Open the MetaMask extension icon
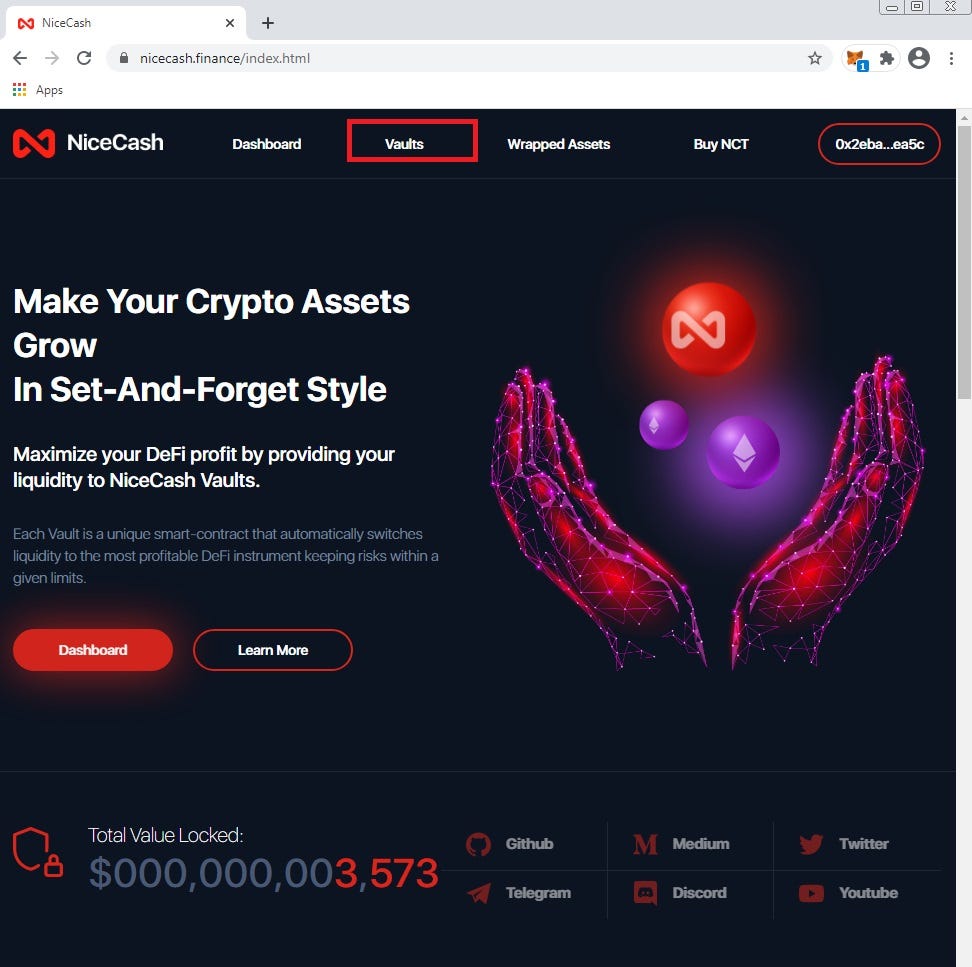 coord(857,59)
